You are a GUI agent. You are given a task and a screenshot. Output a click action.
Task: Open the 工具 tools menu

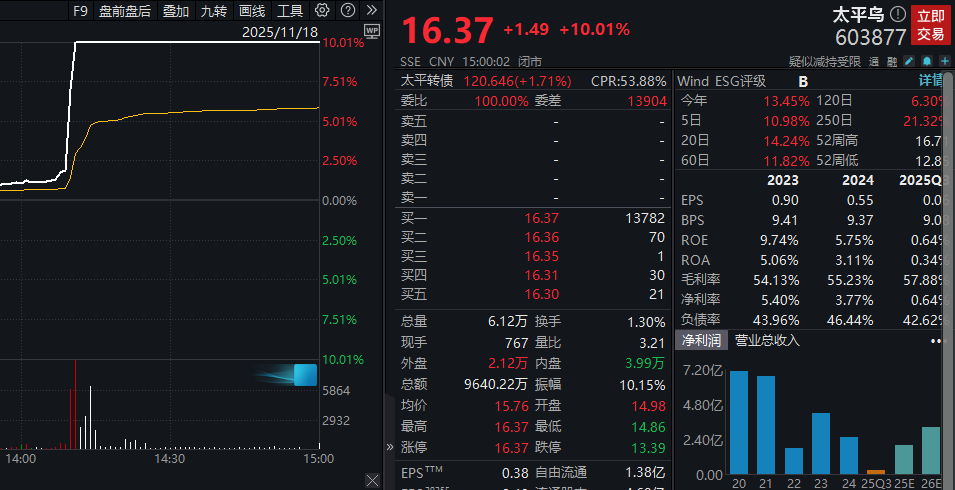pos(290,10)
